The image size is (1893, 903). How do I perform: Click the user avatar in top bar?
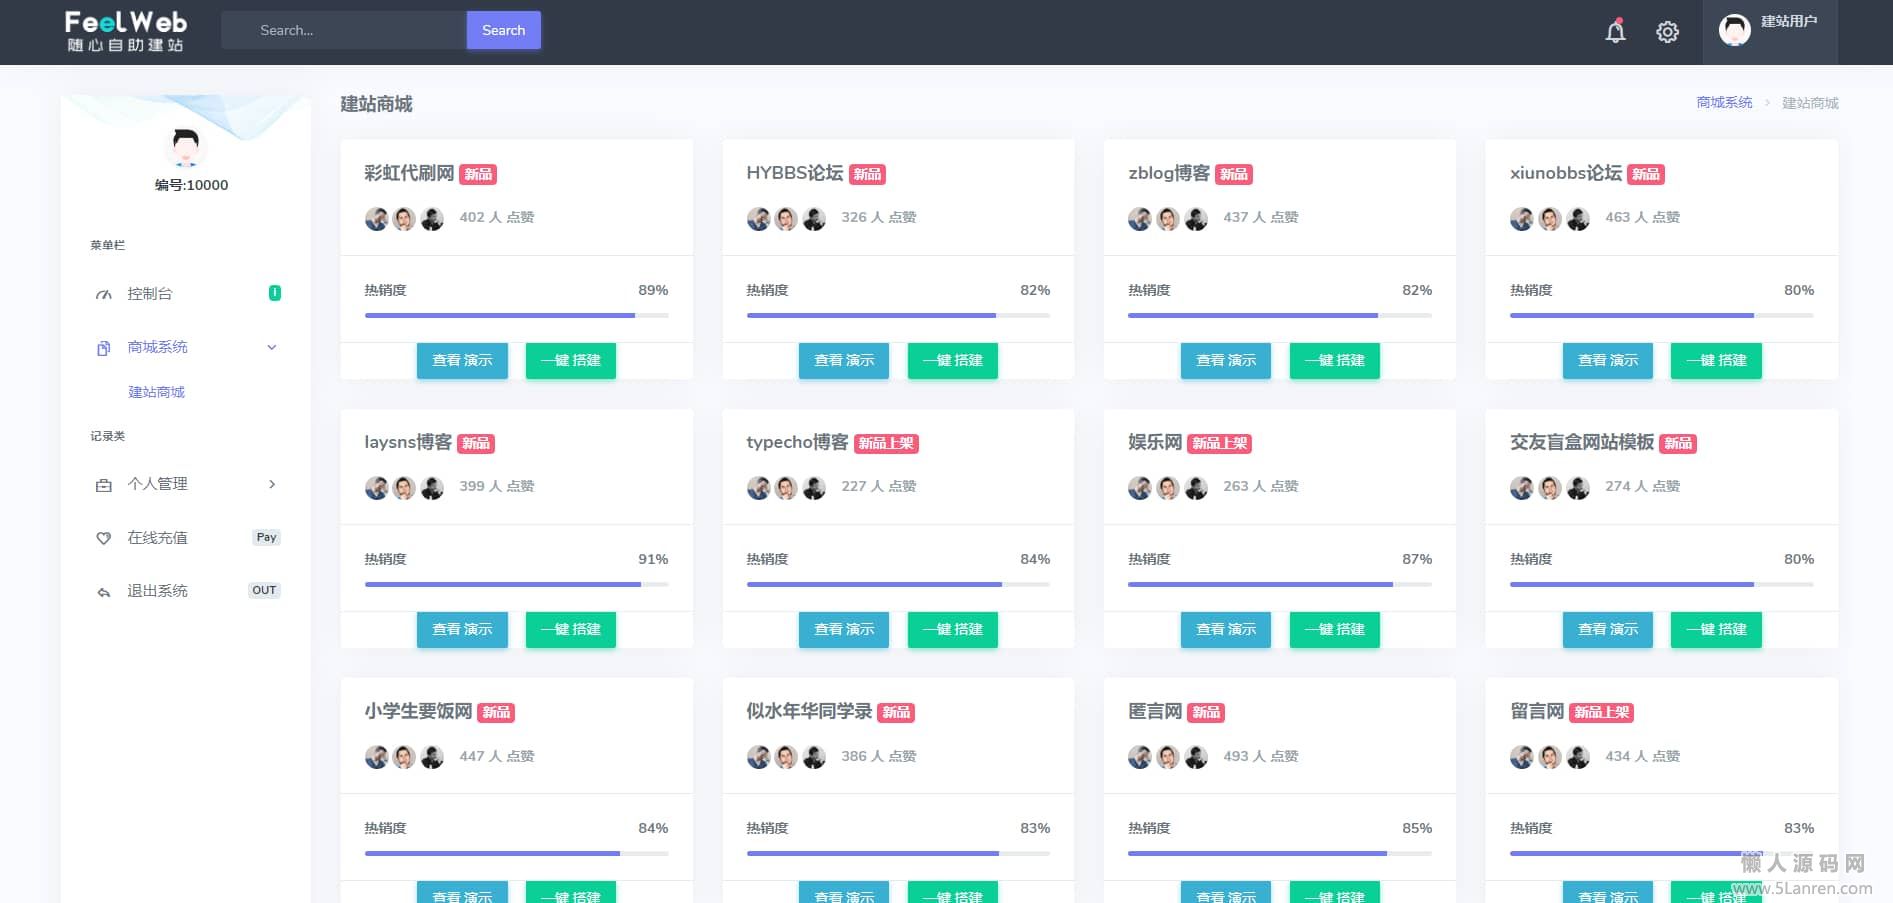(x=1734, y=30)
